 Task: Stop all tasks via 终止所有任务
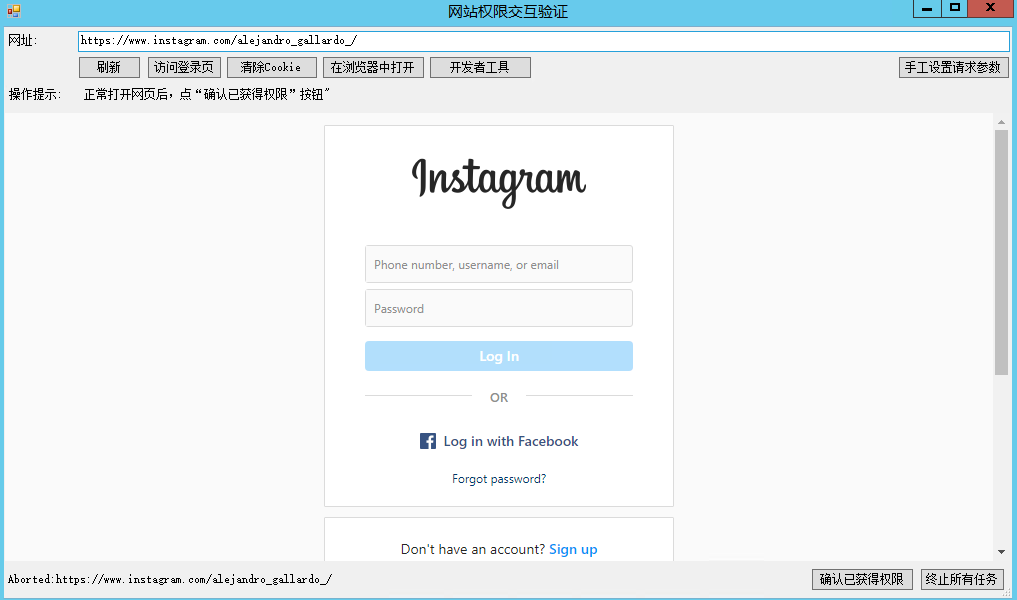click(962, 579)
